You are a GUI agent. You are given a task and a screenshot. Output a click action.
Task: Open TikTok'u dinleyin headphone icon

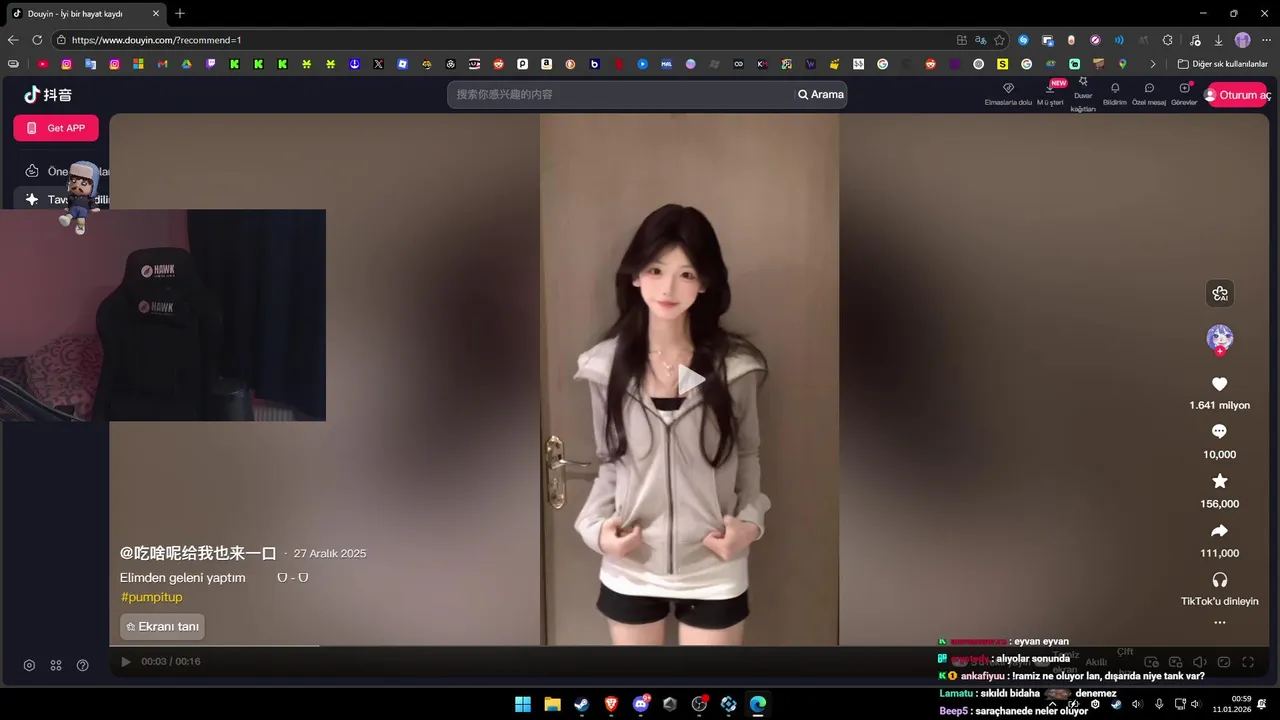point(1219,580)
